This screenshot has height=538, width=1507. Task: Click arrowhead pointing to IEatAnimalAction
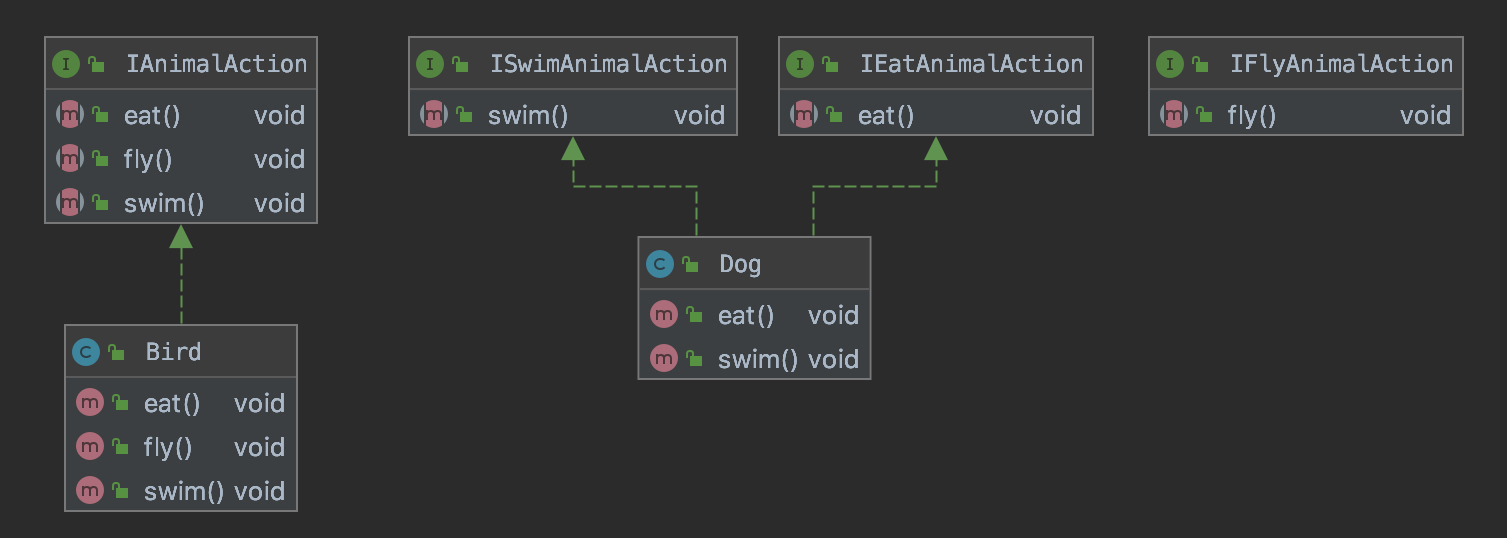click(936, 148)
